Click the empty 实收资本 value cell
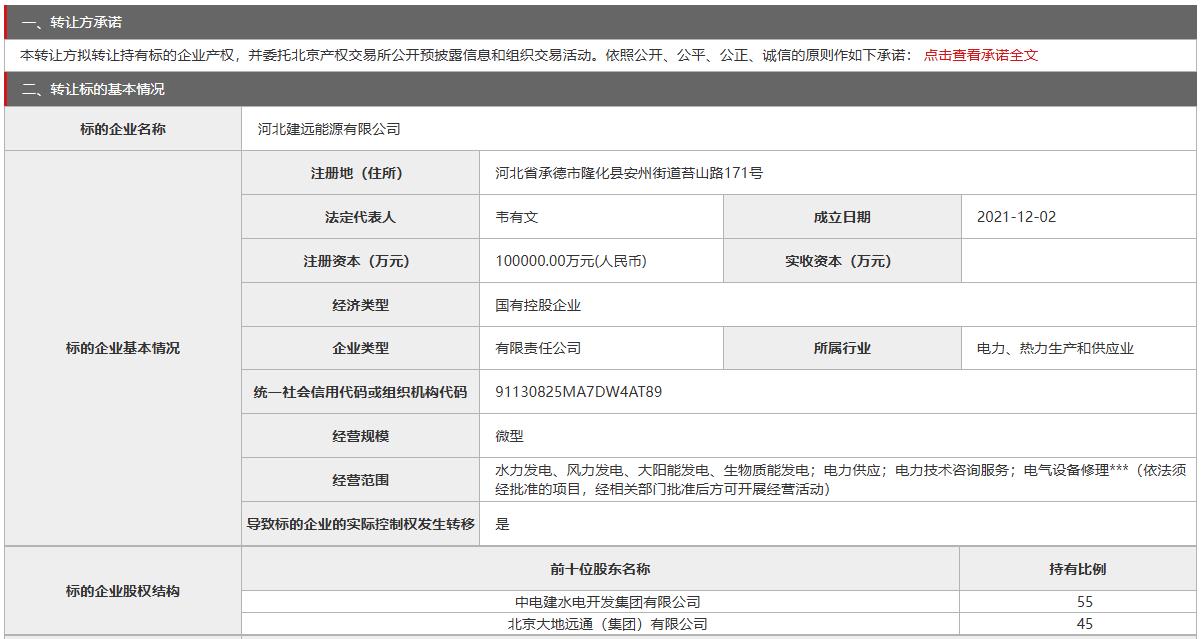This screenshot has width=1202, height=639. (1078, 261)
